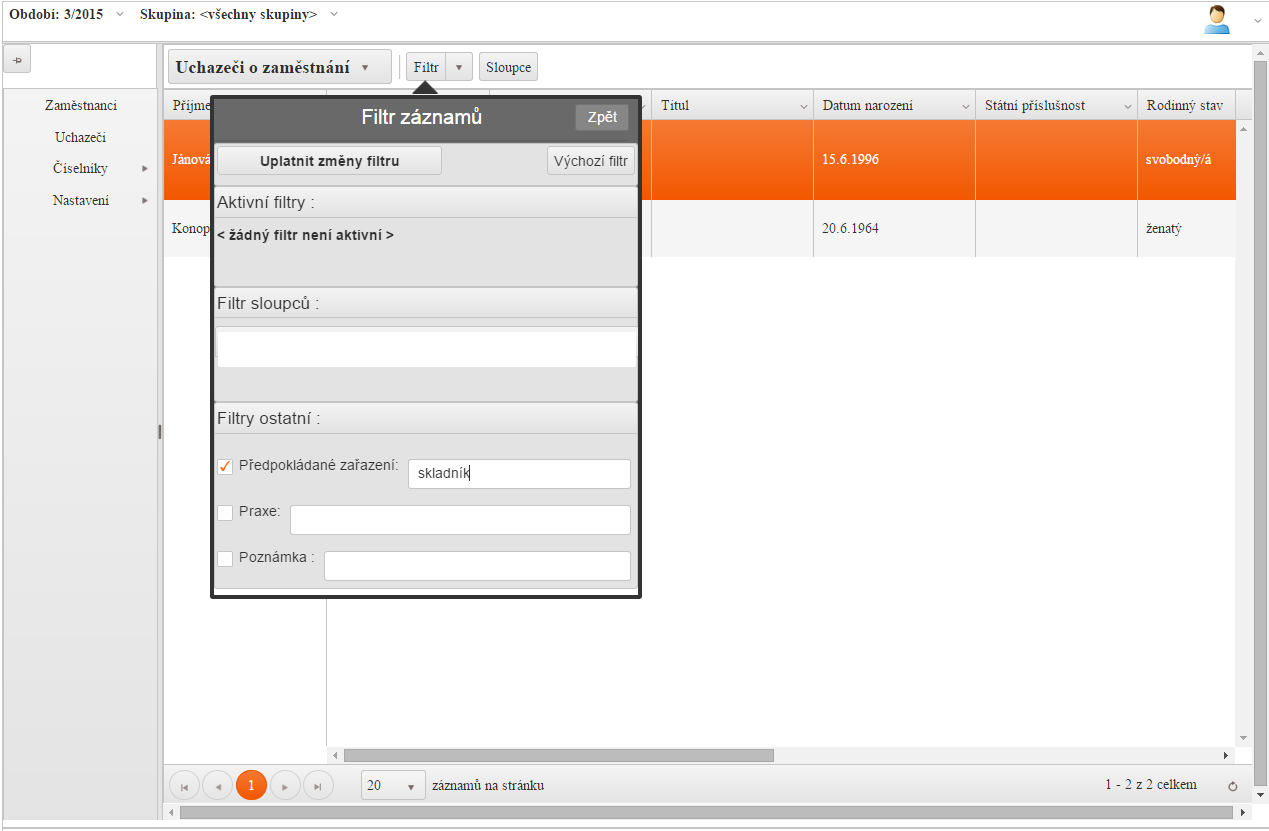This screenshot has width=1269, height=831.
Task: Uncheck the Předpokládané zařazení checkbox
Action: point(225,467)
